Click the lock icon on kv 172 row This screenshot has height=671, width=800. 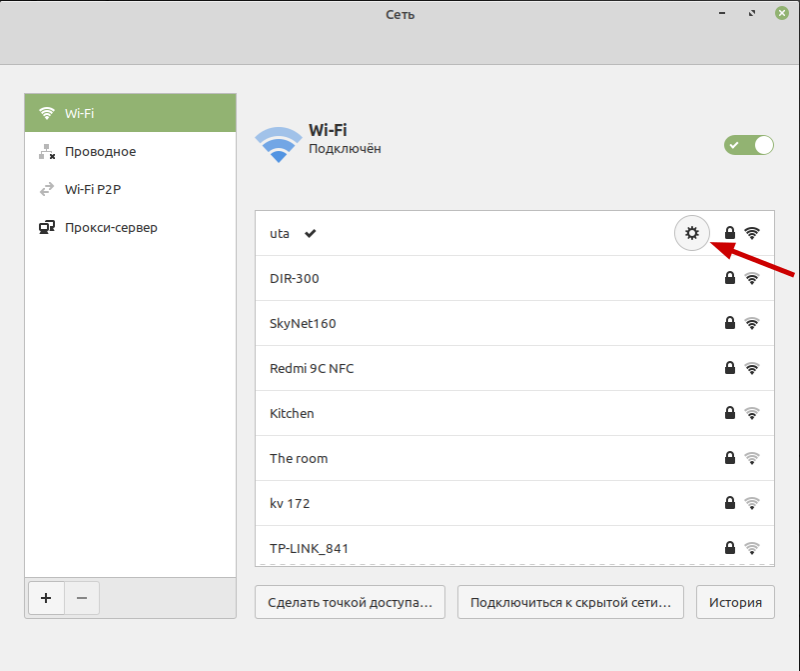[730, 503]
